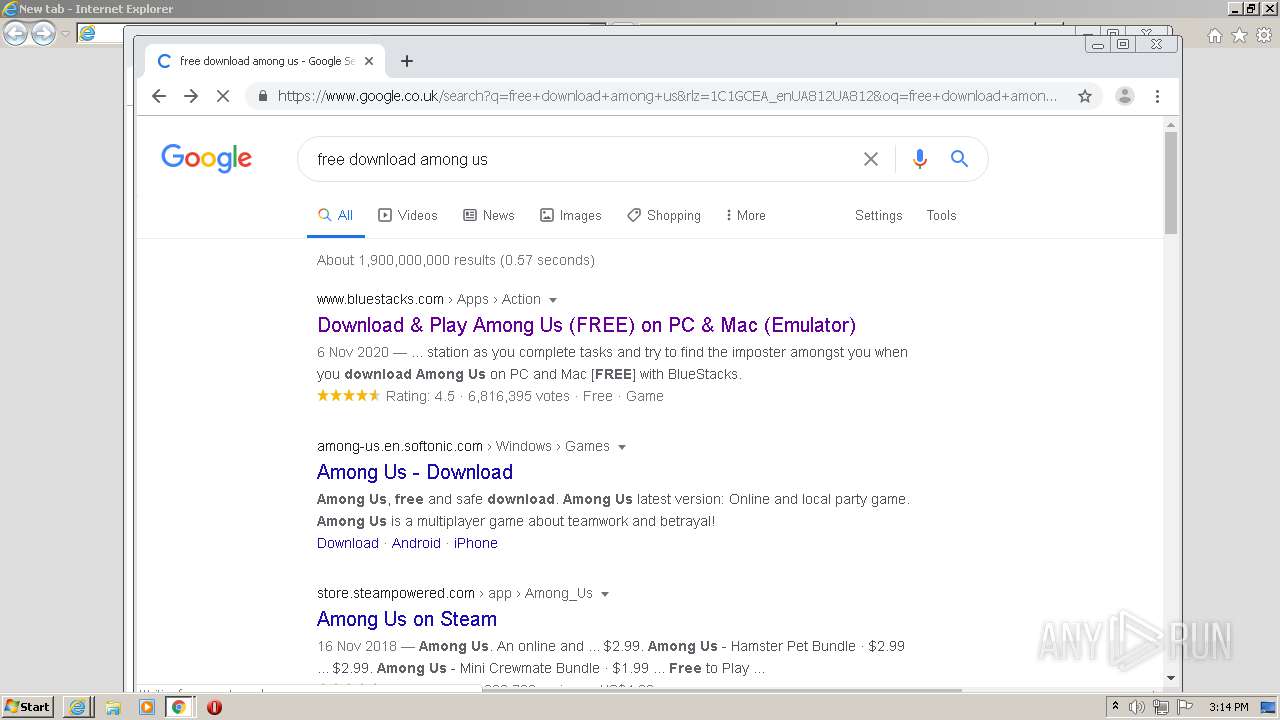The width and height of the screenshot is (1280, 720).
Task: Click Chrome's address bar URL
Action: coord(667,96)
